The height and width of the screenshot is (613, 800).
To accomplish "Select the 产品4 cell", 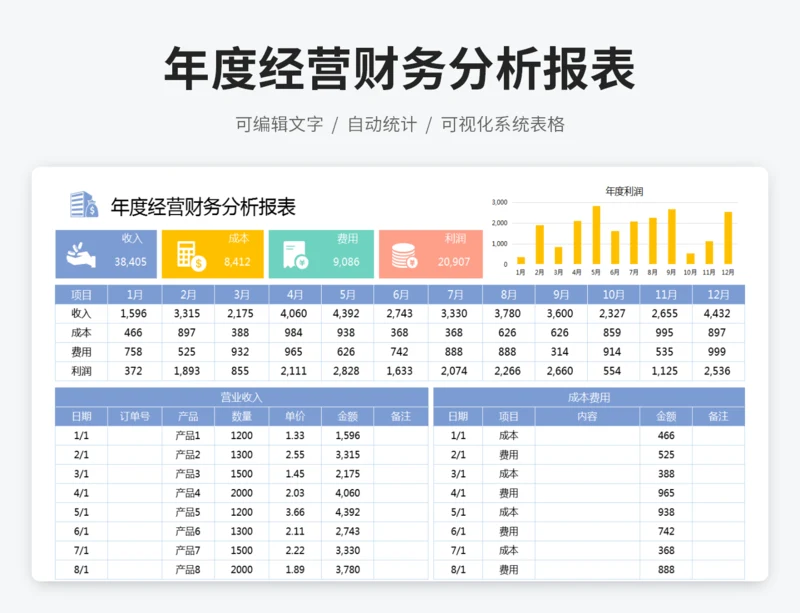I will [x=188, y=493].
